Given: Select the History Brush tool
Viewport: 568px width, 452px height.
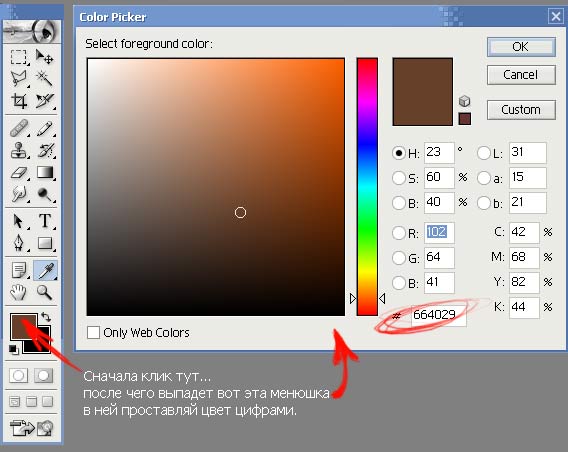Looking at the screenshot, I should click(45, 150).
